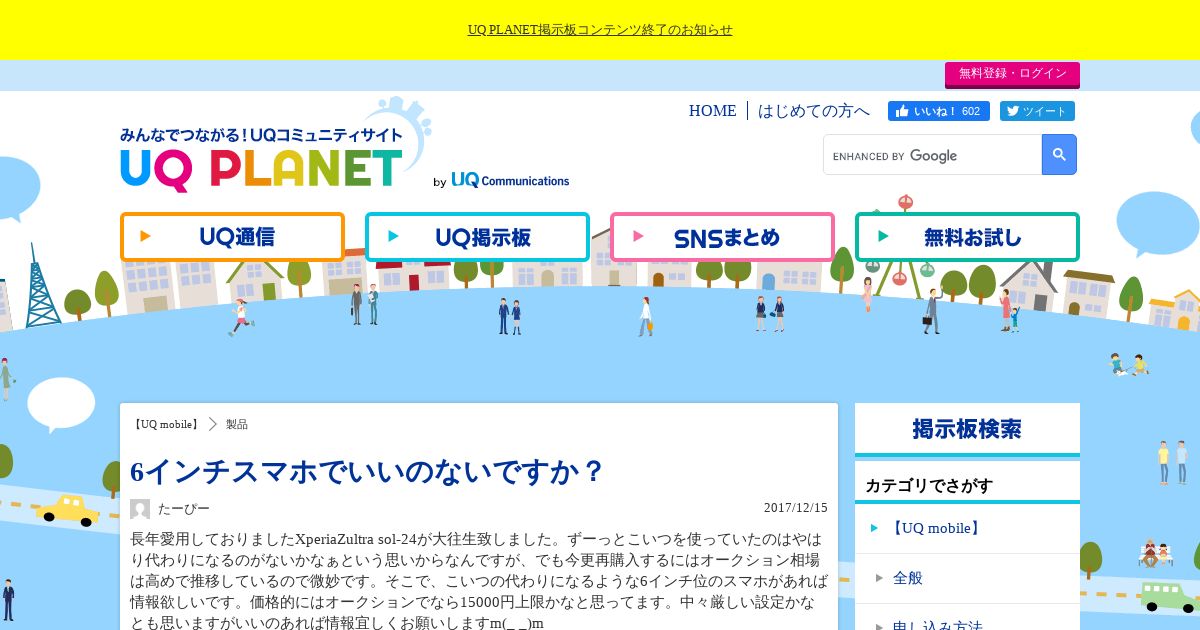Go to the HOME link
This screenshot has width=1200, height=630.
tap(712, 111)
